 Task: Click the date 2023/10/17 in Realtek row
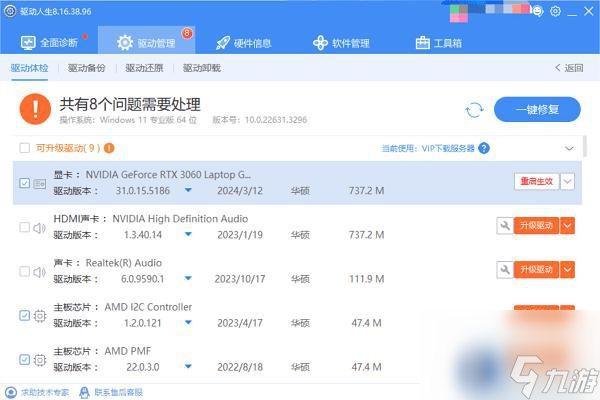(240, 279)
